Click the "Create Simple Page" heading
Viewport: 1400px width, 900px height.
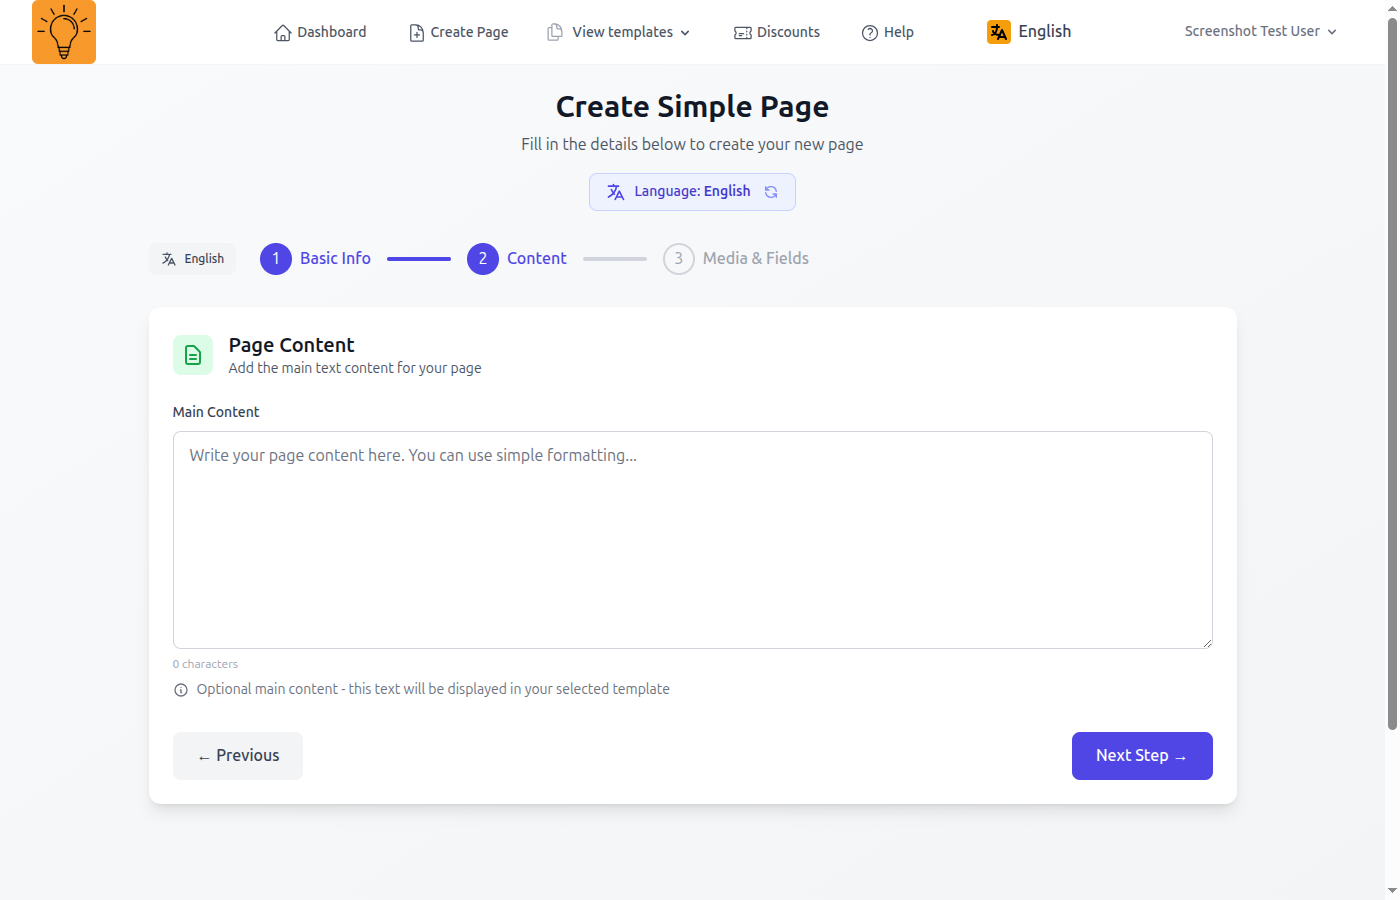[x=692, y=107]
